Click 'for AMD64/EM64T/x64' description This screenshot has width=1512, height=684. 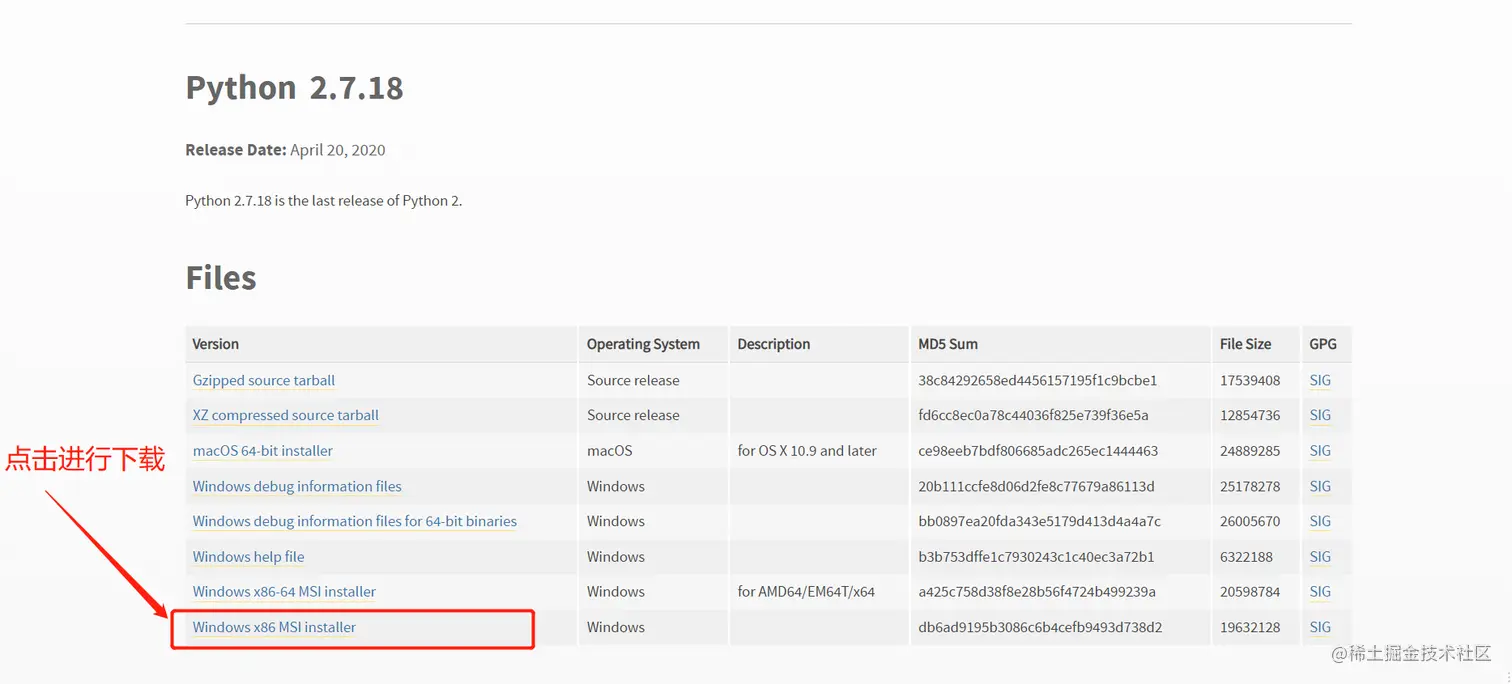pyautogui.click(x=806, y=592)
